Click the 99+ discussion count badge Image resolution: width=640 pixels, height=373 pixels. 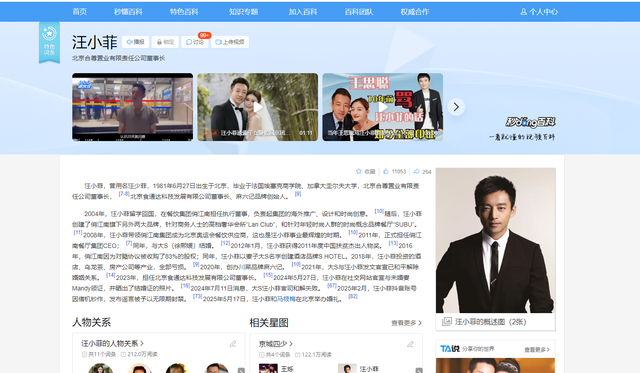[x=204, y=36]
